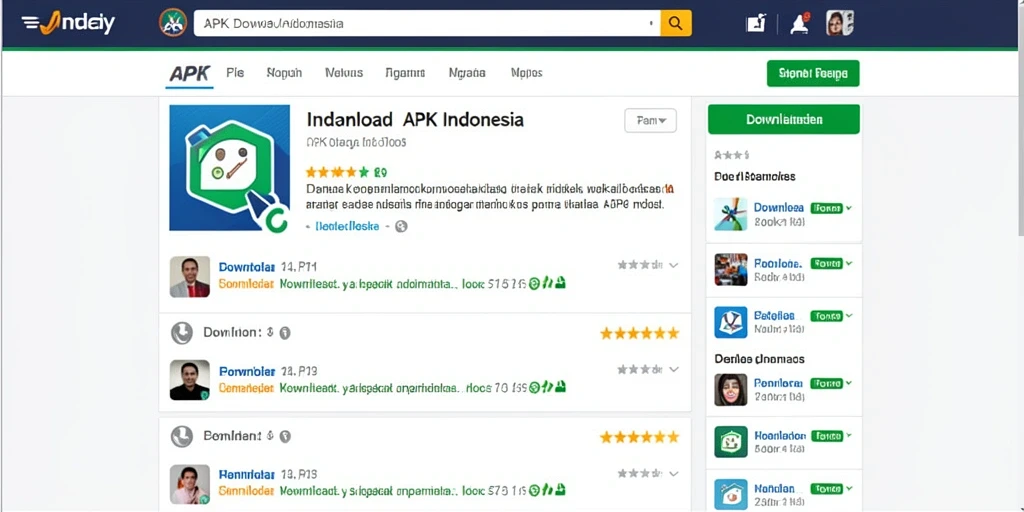Expand the green chevron next to Hoenledon tag
Screen dimensions: 1024x512
pos(849,436)
